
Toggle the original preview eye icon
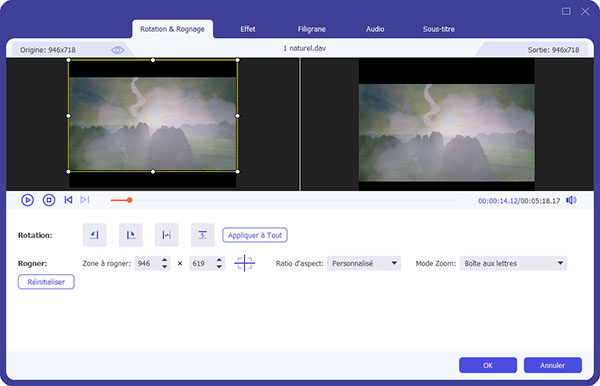[117, 50]
